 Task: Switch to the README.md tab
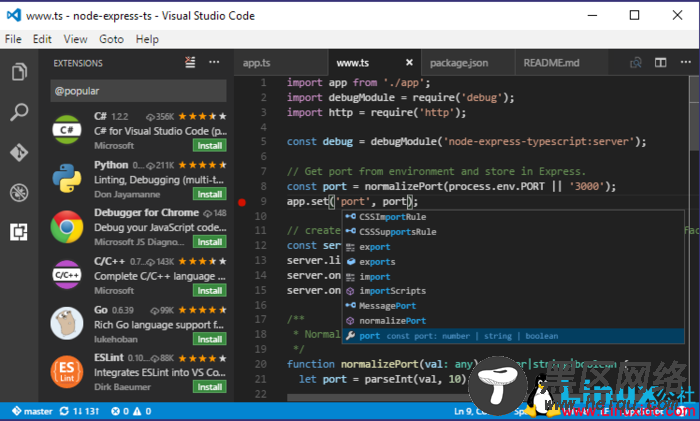click(562, 63)
